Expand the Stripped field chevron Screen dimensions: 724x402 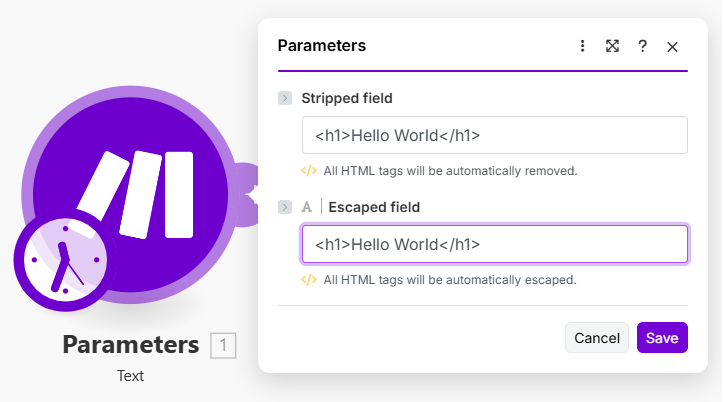(x=285, y=98)
